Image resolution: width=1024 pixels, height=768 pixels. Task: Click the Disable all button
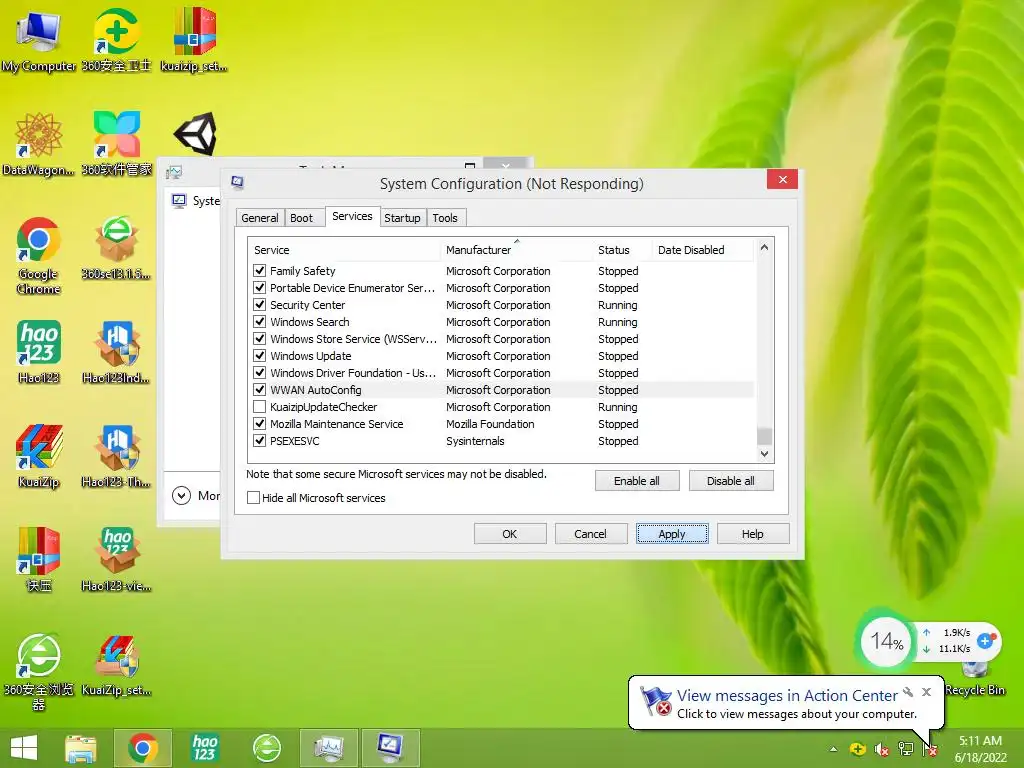pyautogui.click(x=731, y=481)
